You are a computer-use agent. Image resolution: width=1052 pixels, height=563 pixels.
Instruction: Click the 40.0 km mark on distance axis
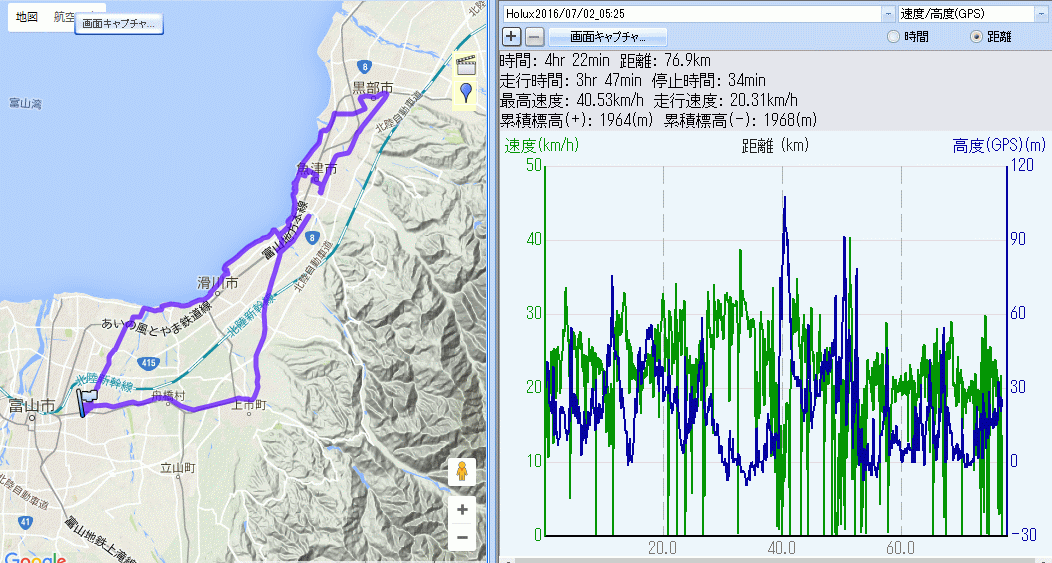781,548
